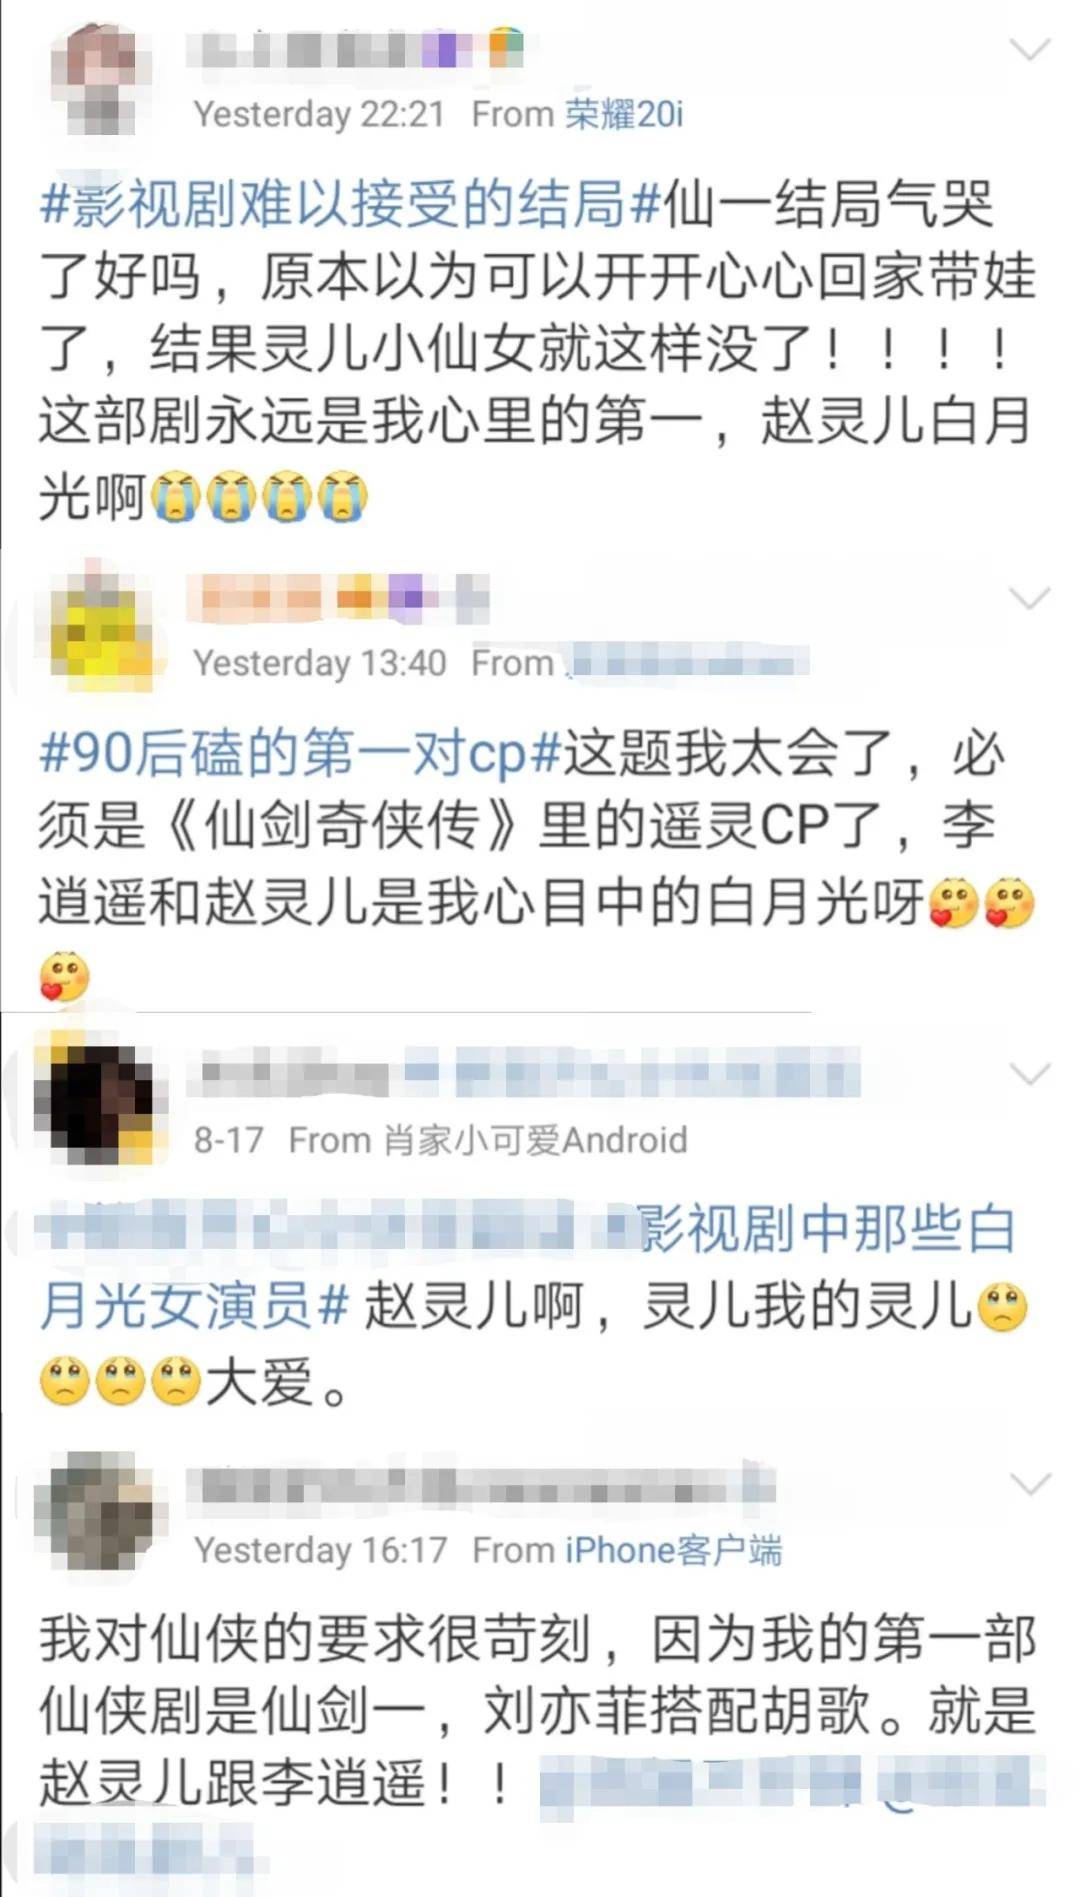Open the chevron menu on 13:40 post
This screenshot has height=1897, width=1080.
tap(1030, 597)
